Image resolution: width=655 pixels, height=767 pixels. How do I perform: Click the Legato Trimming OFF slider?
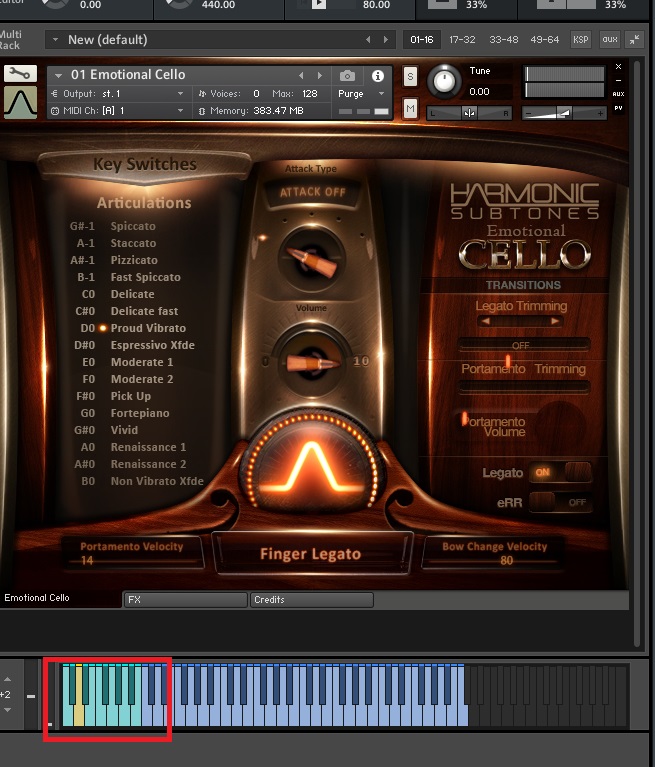point(523,345)
